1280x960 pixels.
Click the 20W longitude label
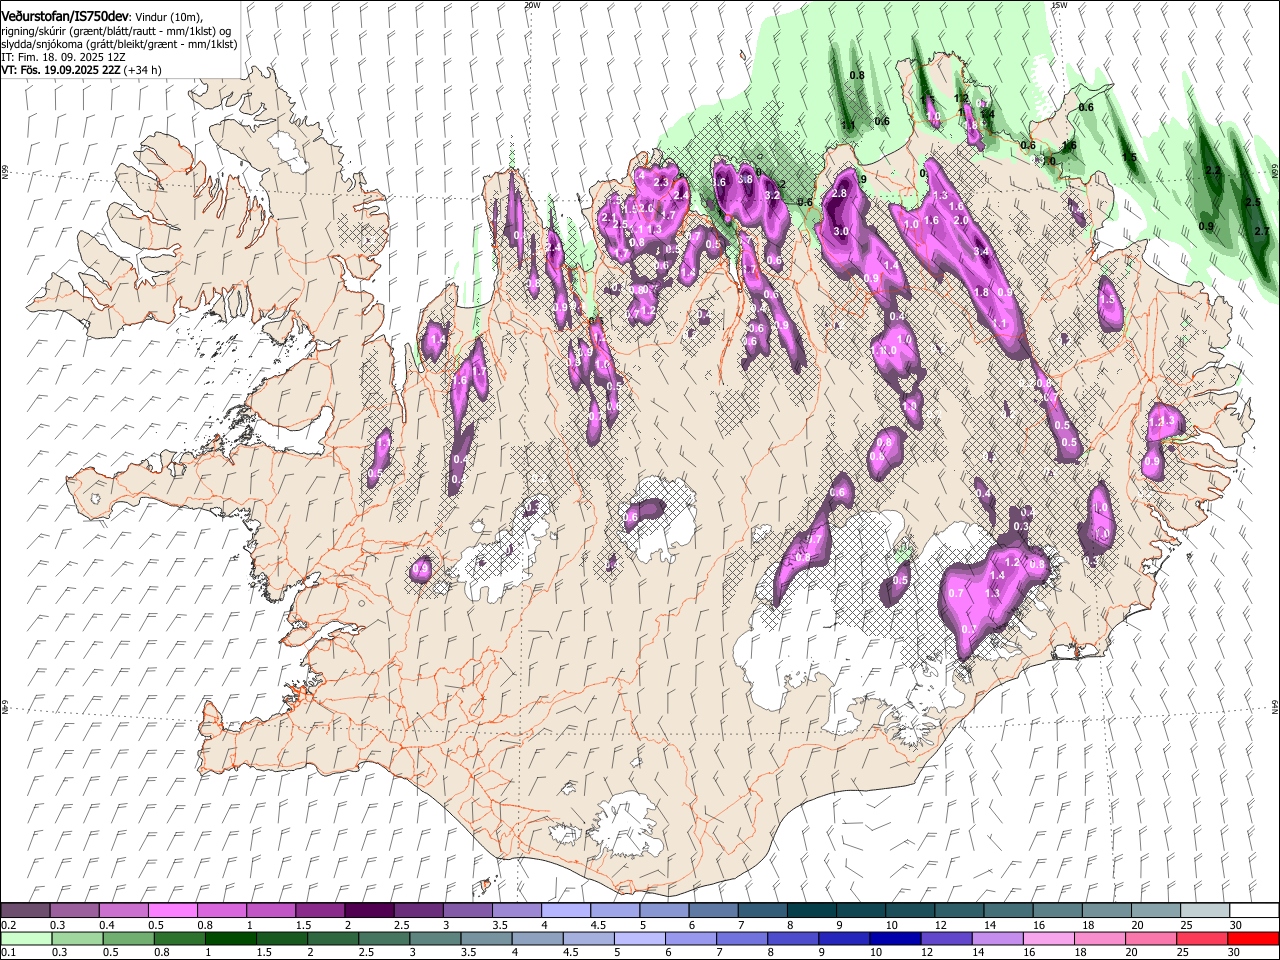(532, 5)
